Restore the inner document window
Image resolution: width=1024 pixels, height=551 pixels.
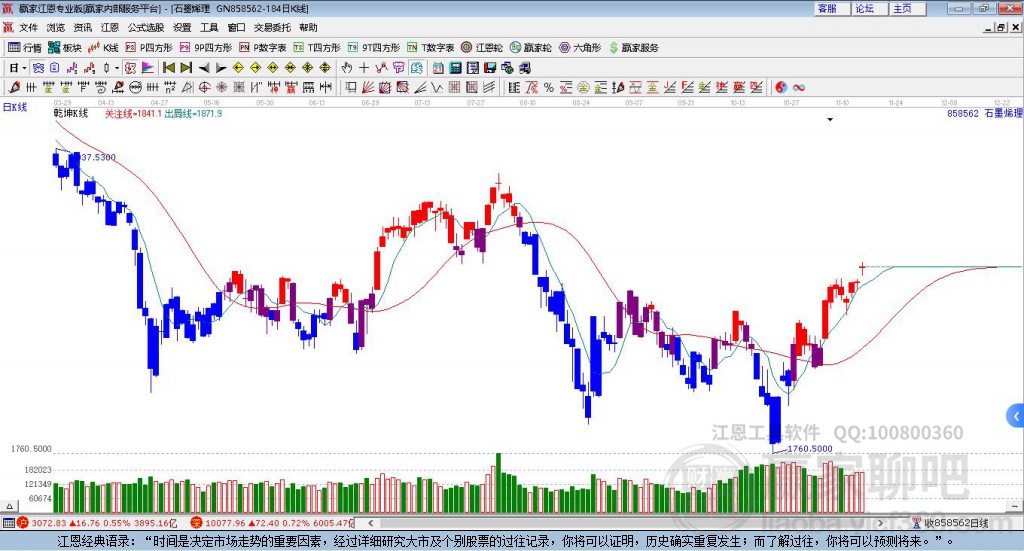pos(1000,27)
